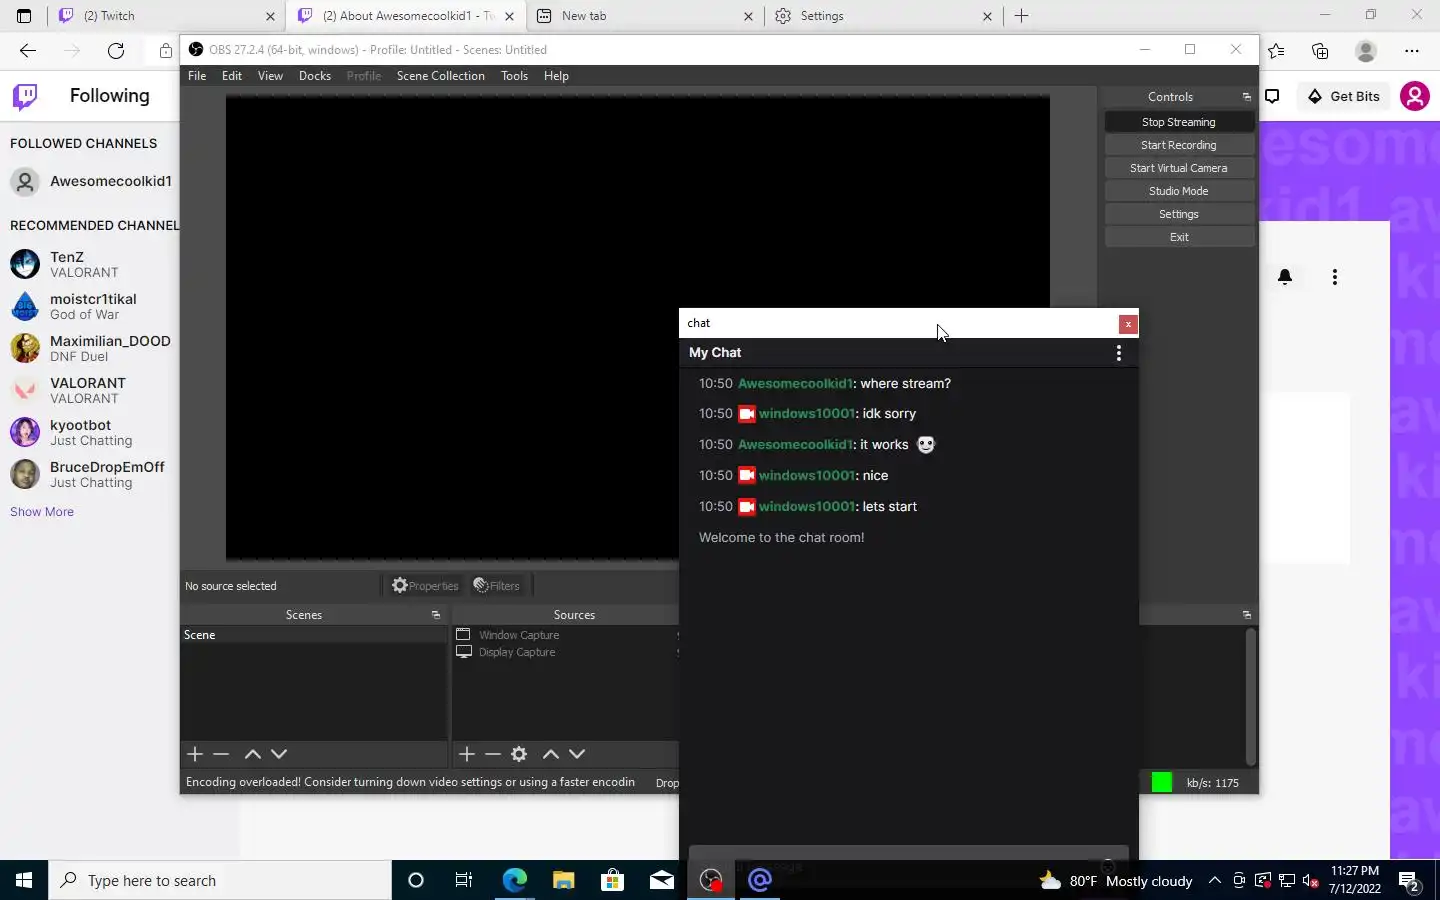Open Task View on the taskbar
Viewport: 1440px width, 900px height.
tap(464, 881)
